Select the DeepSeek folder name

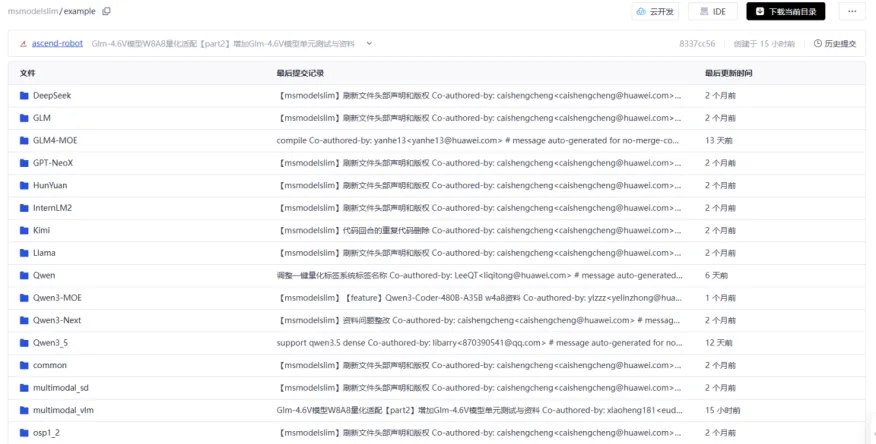tap(52, 96)
